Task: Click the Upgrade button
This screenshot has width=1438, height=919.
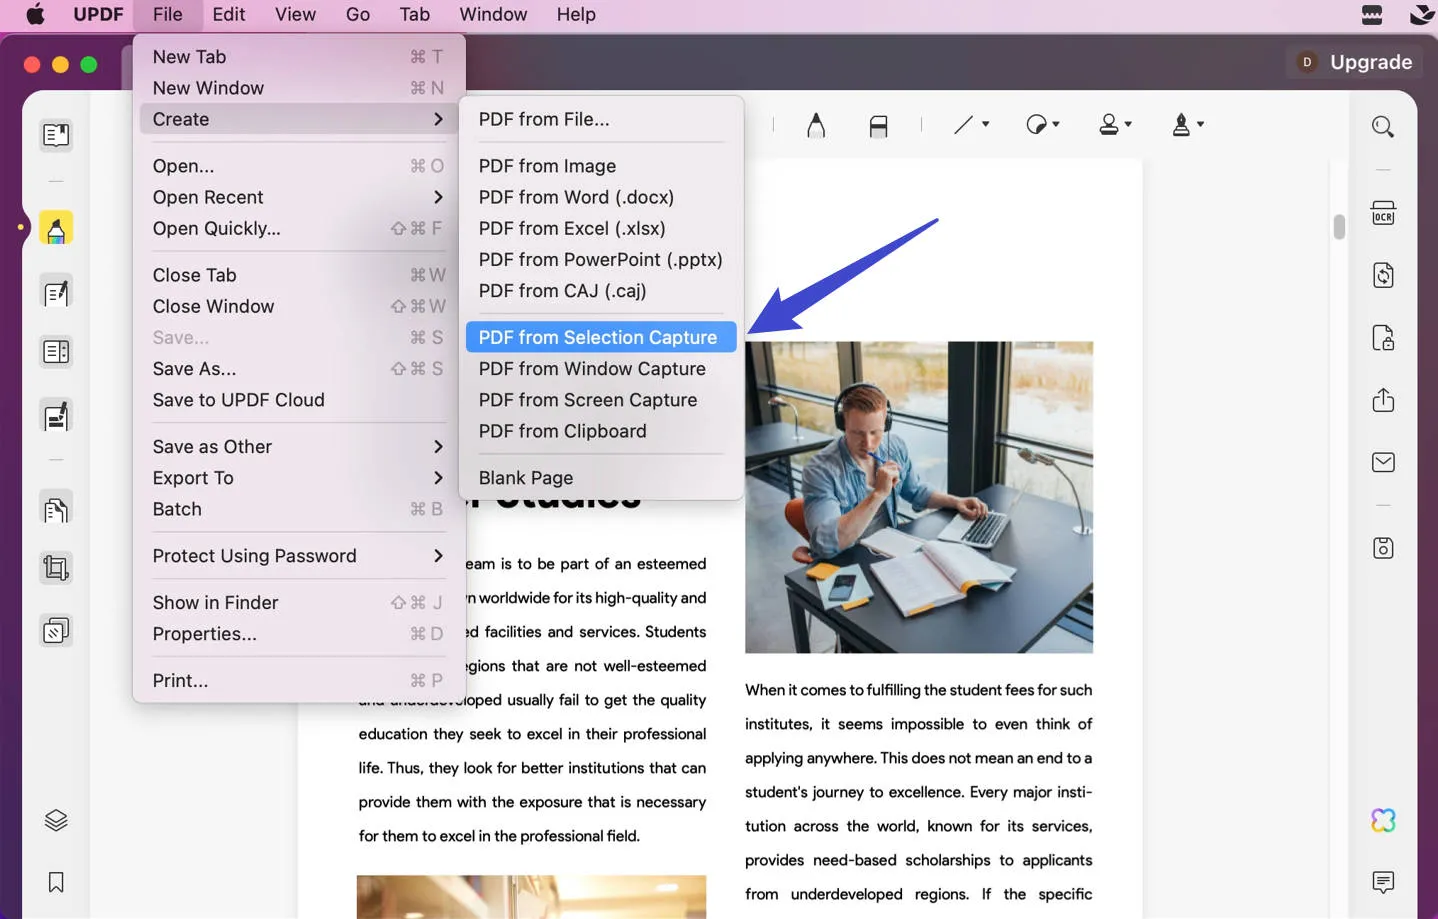Action: 1368,61
